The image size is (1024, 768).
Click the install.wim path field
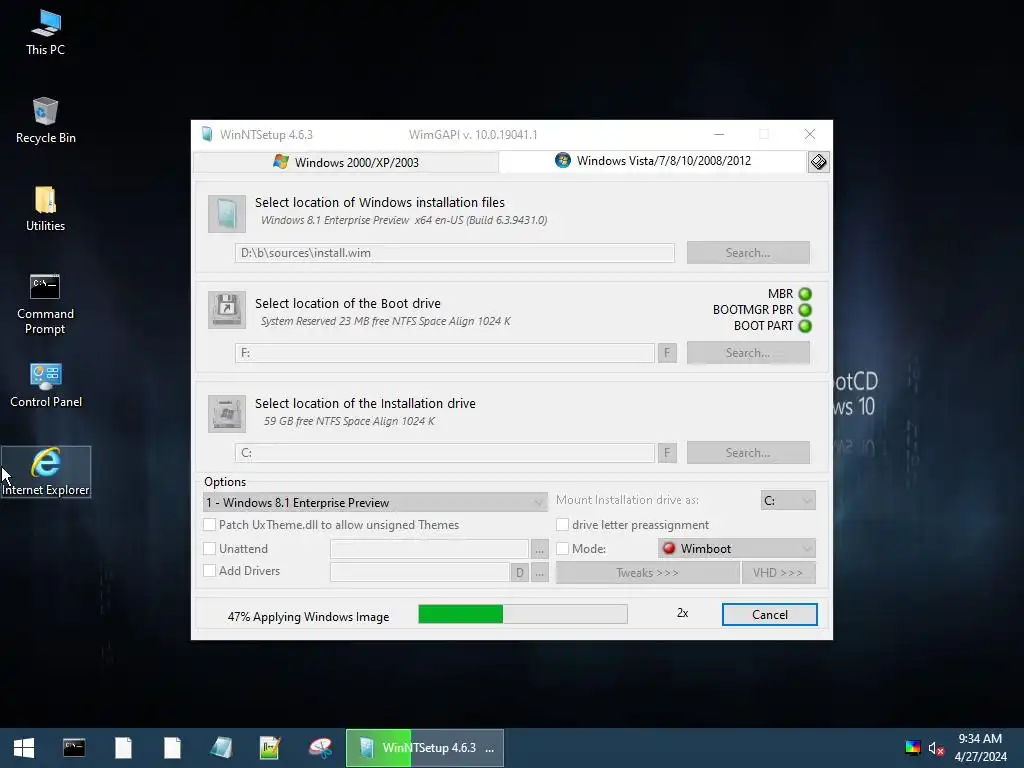(455, 253)
